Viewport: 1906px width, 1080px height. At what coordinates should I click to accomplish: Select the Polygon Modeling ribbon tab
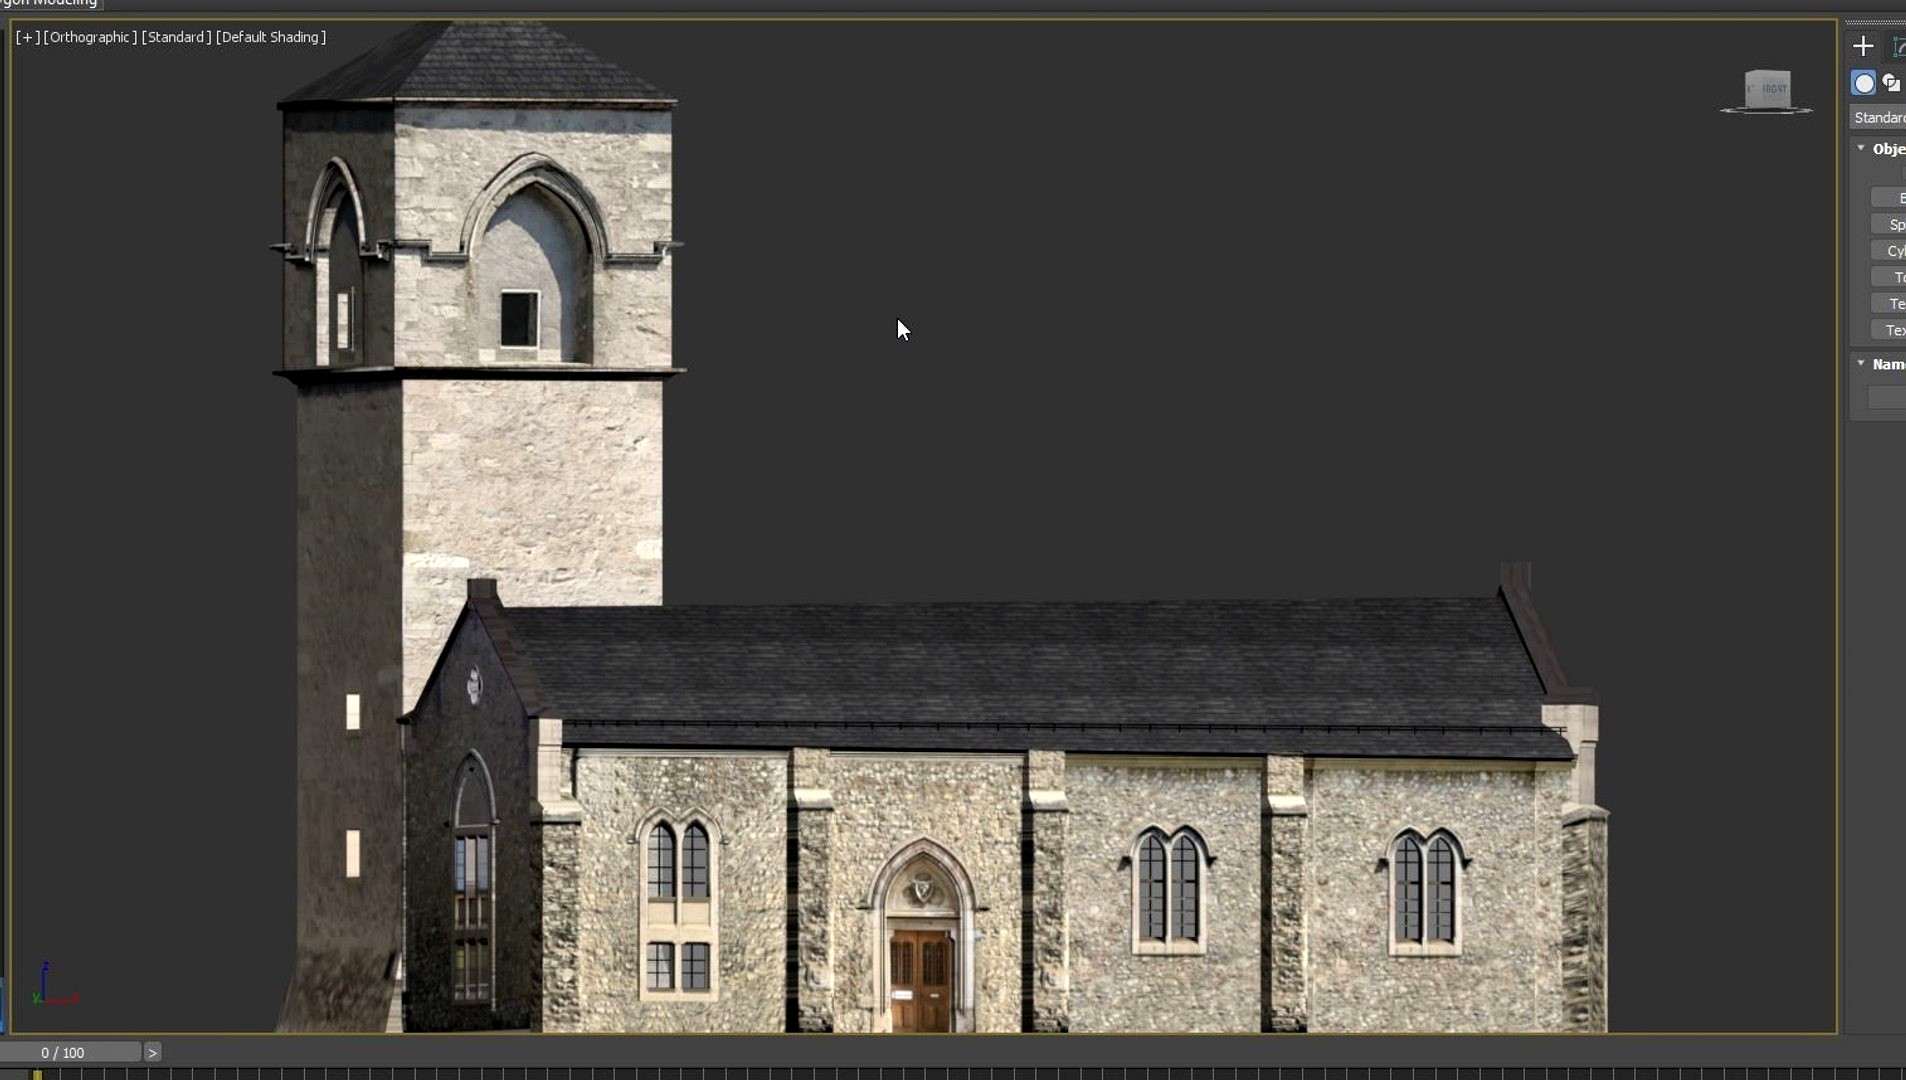coord(50,4)
